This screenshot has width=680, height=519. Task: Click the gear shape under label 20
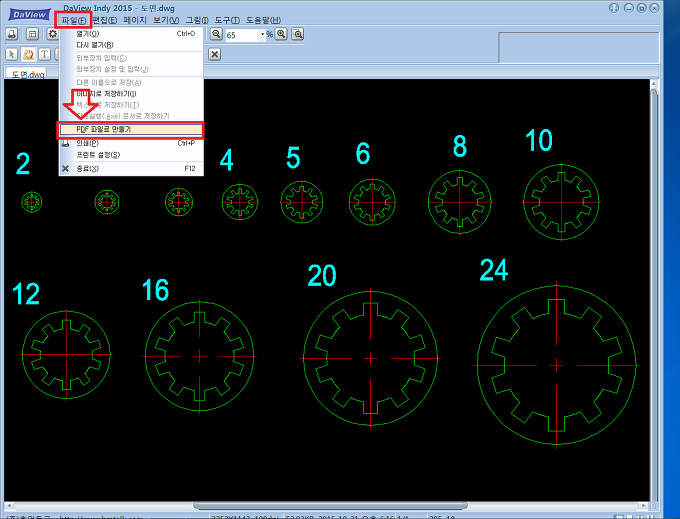pos(370,358)
